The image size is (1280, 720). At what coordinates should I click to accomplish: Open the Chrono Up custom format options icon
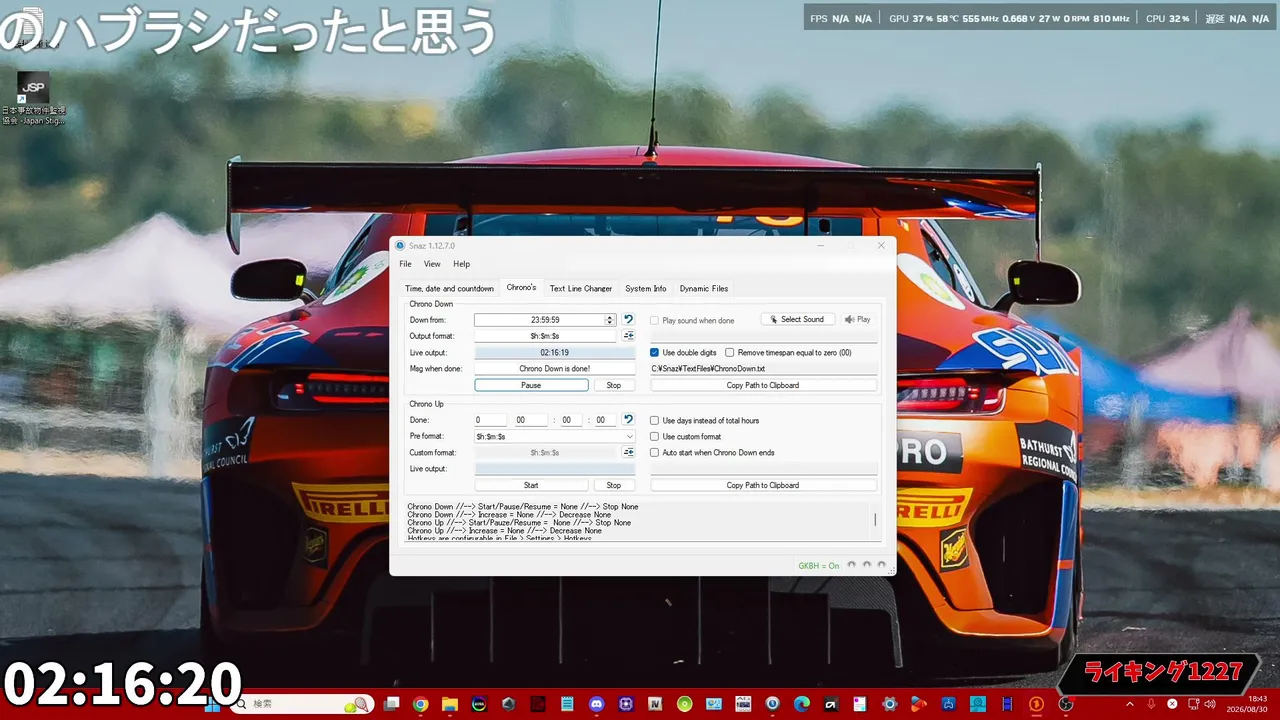click(x=628, y=452)
